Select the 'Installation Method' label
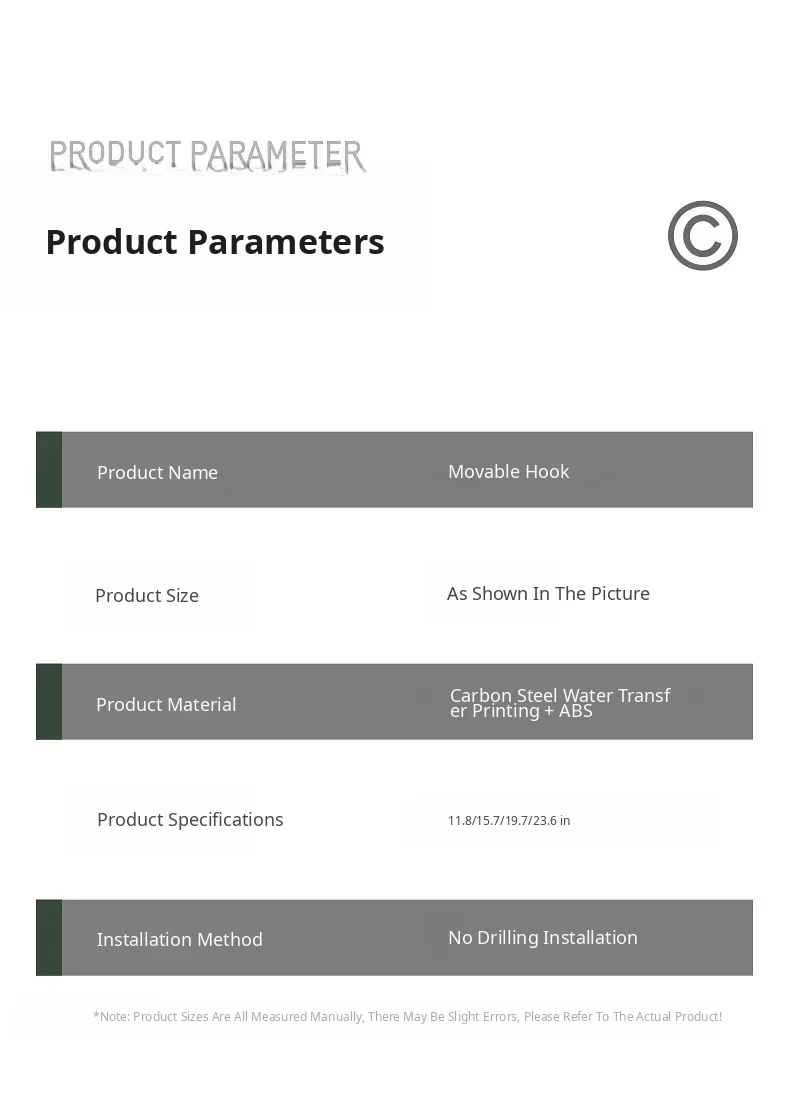790x1097 pixels. (x=180, y=940)
